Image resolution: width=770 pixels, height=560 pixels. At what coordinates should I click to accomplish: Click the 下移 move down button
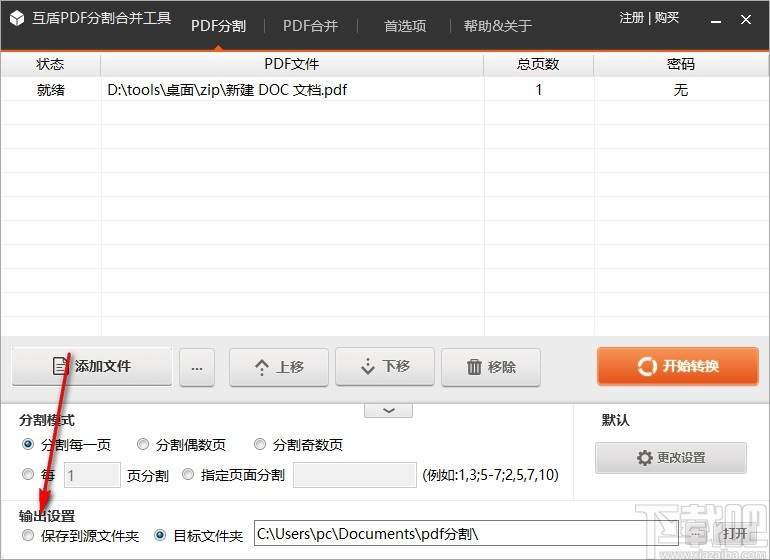(x=385, y=366)
